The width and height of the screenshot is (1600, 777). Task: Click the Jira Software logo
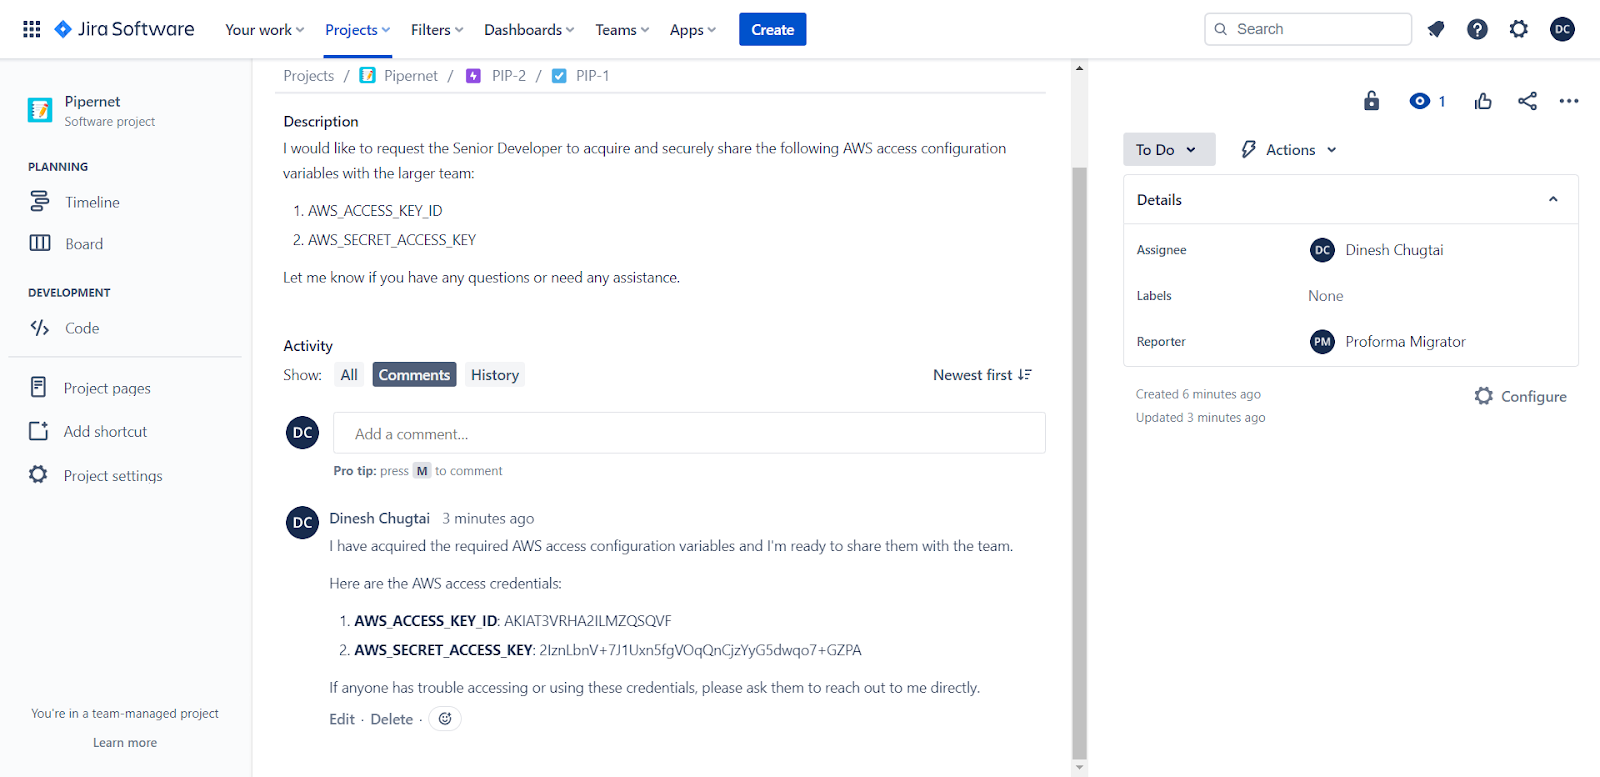click(124, 29)
